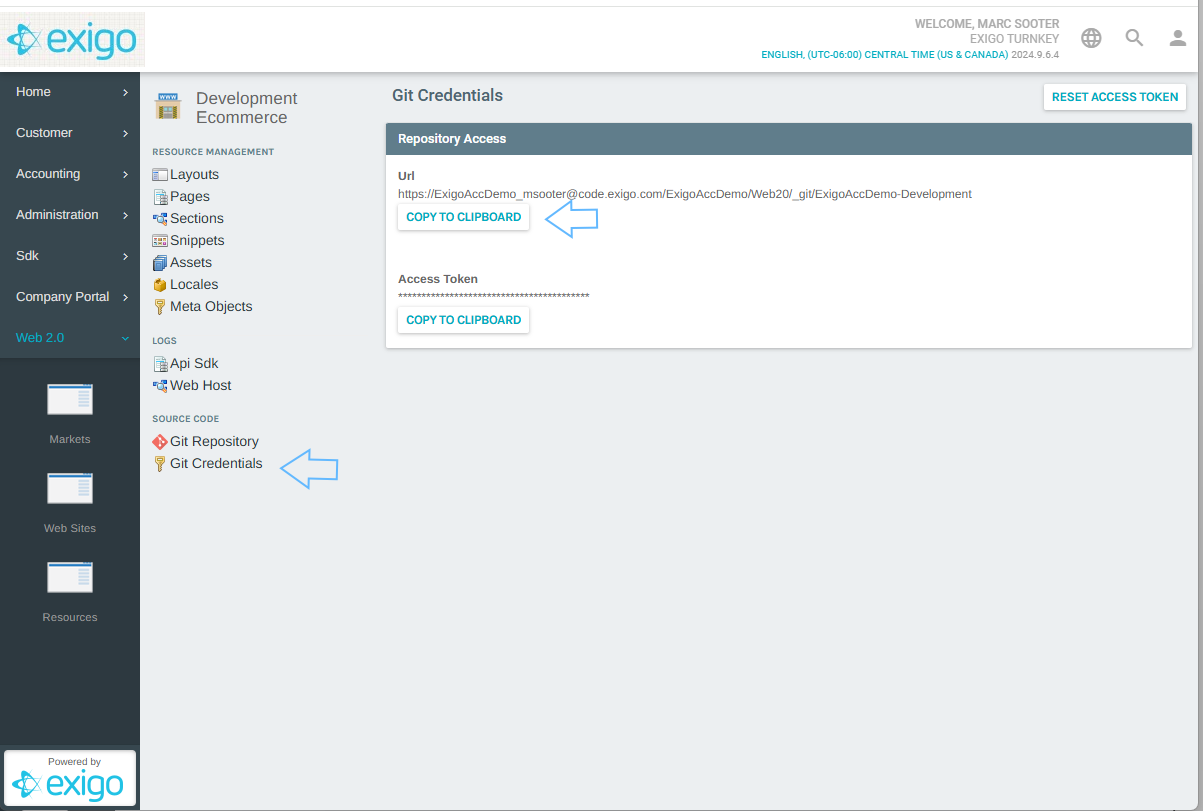Copy the repository Url to clipboard
This screenshot has height=811, width=1203.
[x=463, y=217]
